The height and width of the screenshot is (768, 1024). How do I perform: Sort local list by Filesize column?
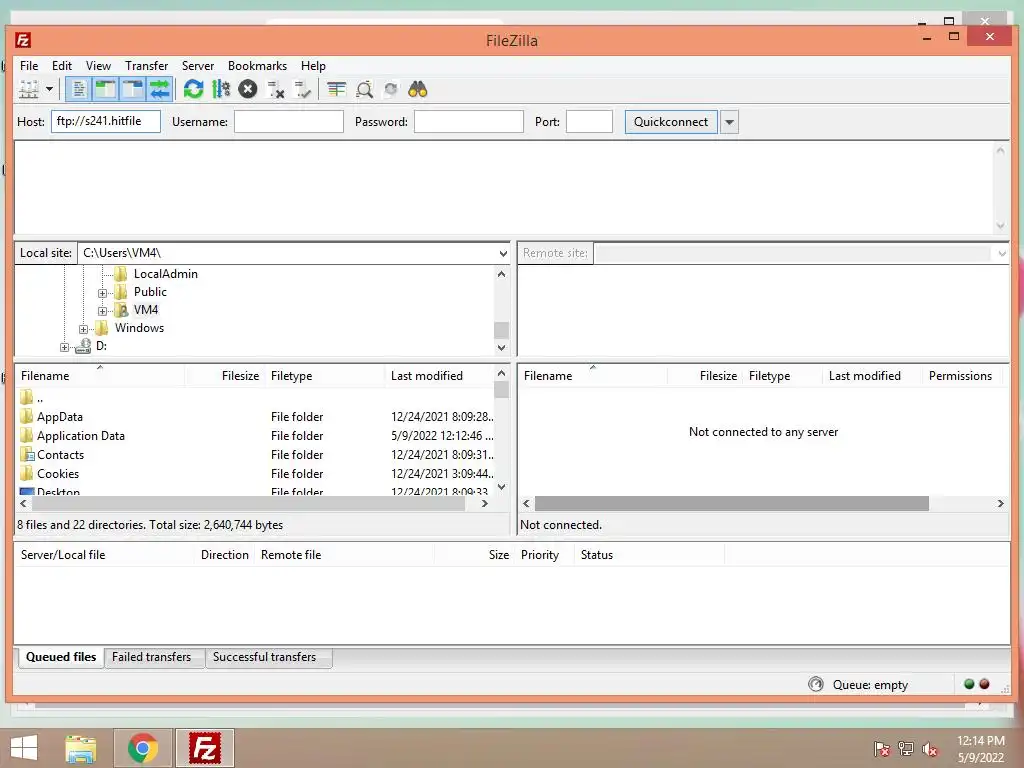(225, 376)
